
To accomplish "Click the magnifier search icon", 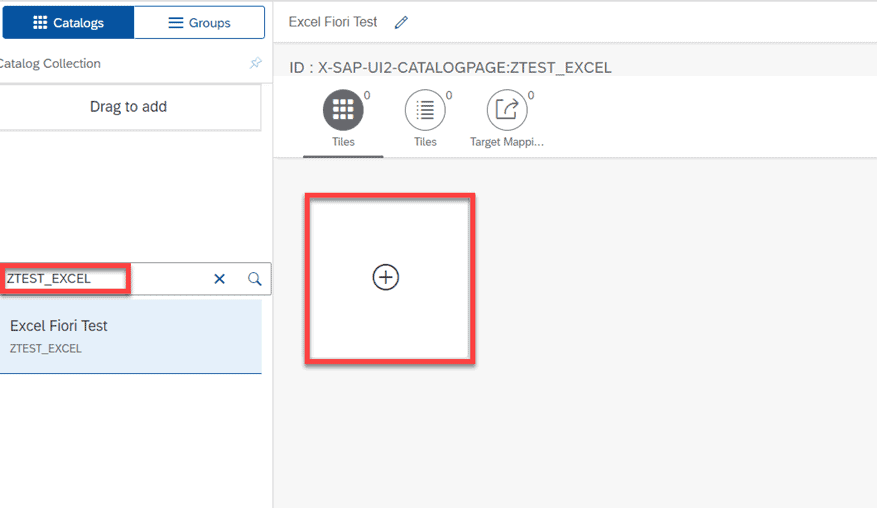I will (x=254, y=279).
